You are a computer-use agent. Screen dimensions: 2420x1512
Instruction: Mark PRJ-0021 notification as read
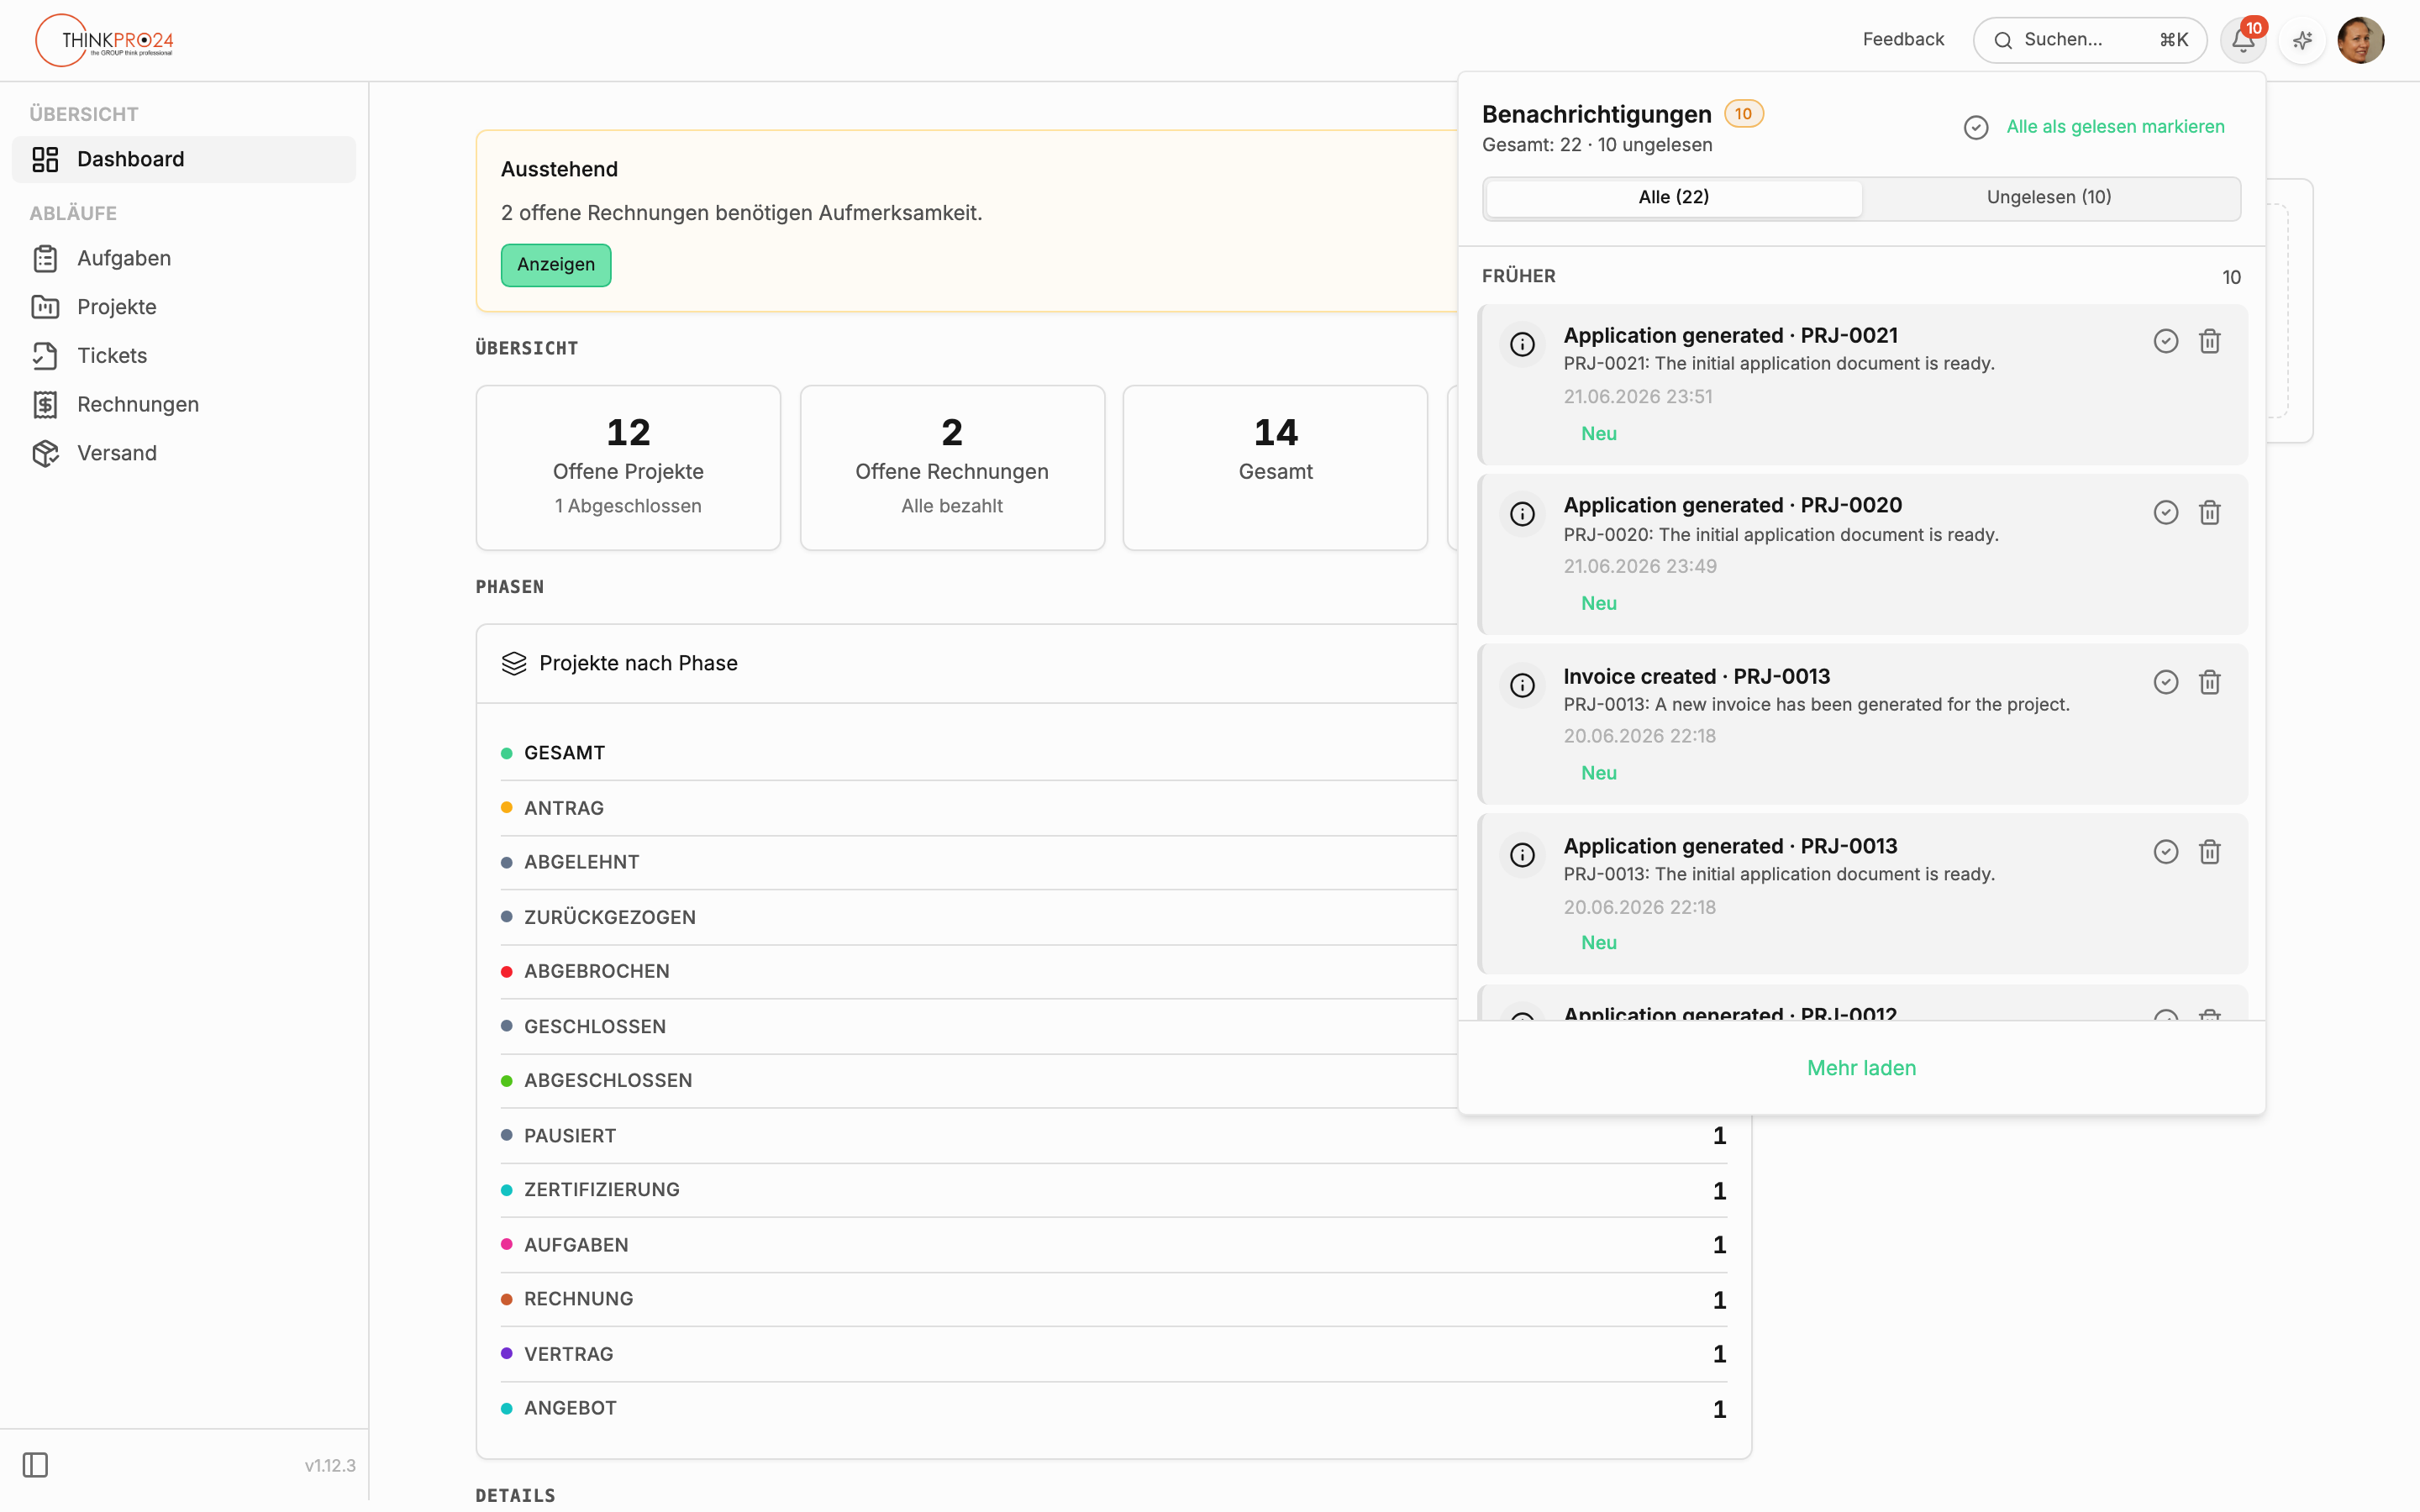pos(2165,341)
